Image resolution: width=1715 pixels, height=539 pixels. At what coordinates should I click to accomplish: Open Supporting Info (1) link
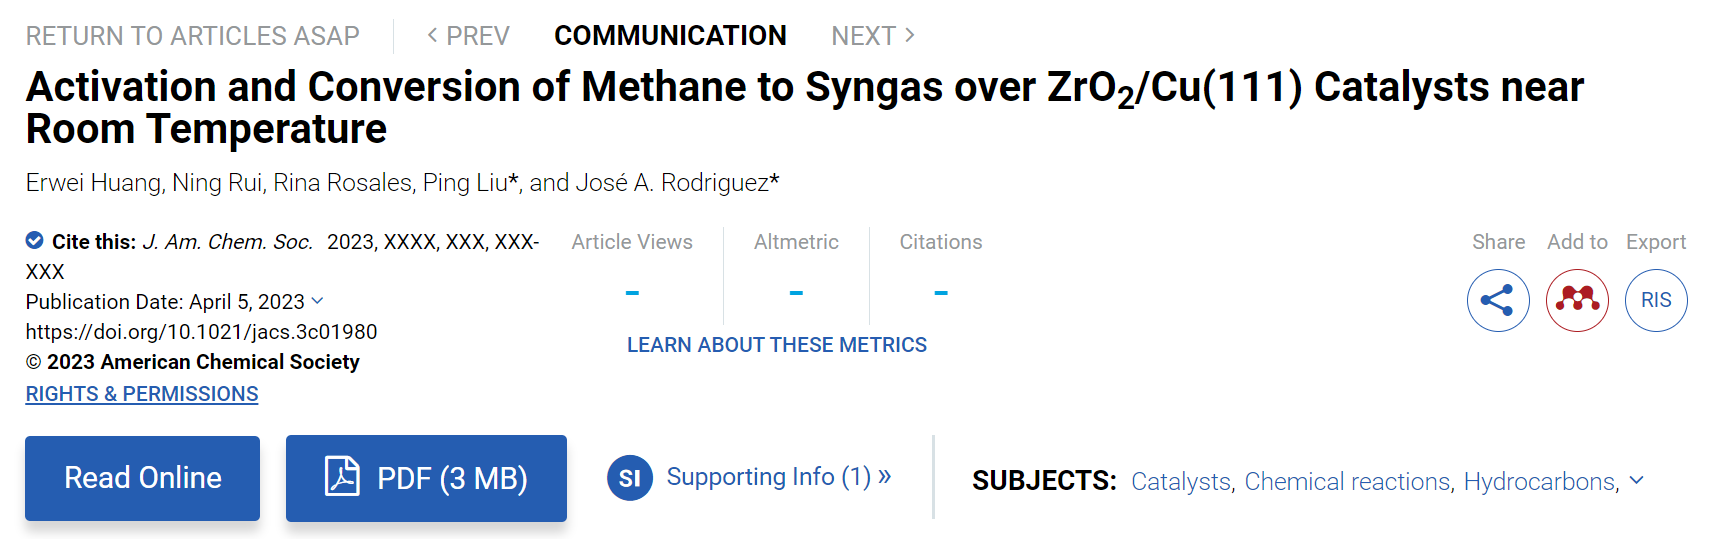click(x=778, y=477)
